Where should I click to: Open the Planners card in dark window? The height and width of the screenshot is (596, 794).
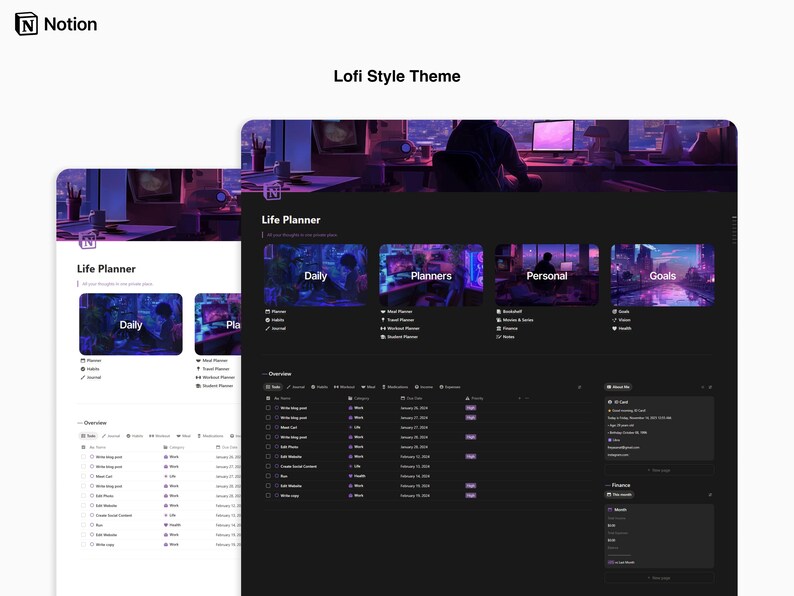(431, 275)
